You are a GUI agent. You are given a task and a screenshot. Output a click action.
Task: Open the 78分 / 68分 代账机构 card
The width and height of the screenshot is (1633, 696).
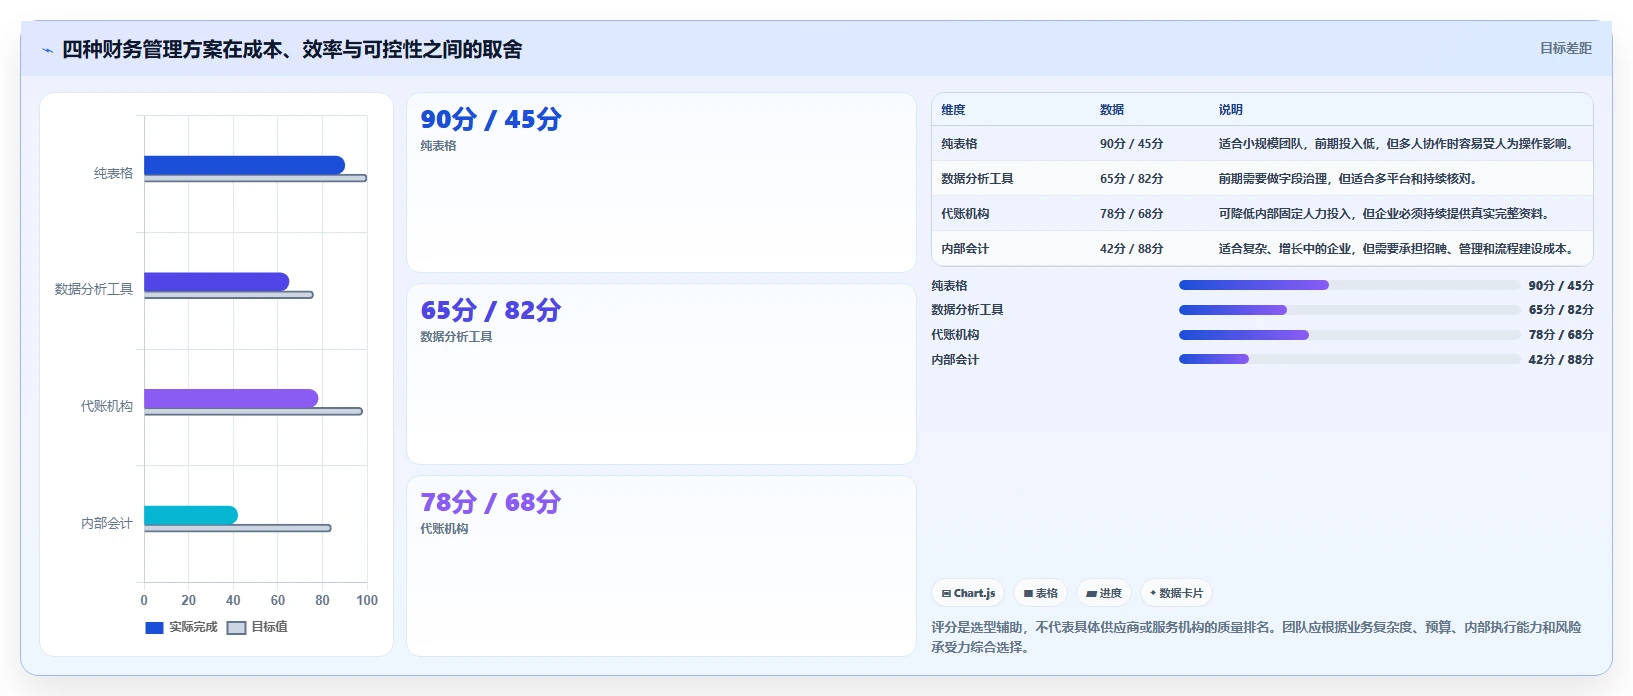(661, 566)
